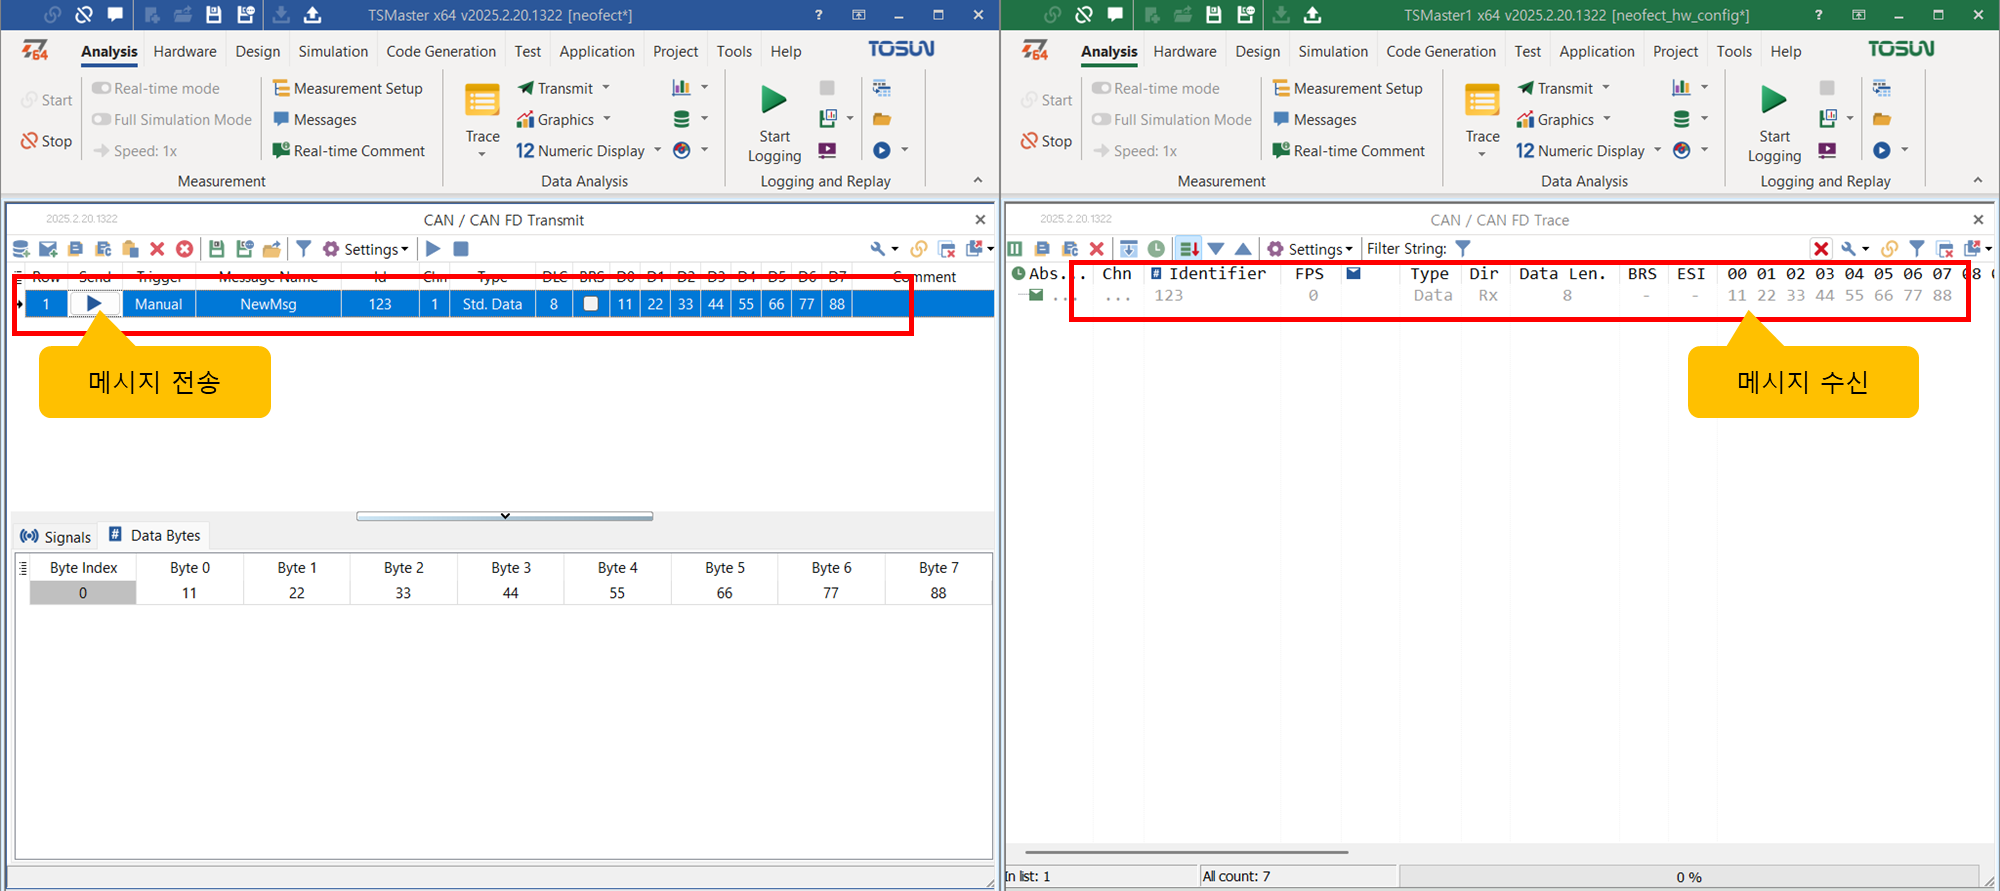Click blue play icon in Transmit toolbar
The width and height of the screenshot is (2000, 891).
coord(433,249)
